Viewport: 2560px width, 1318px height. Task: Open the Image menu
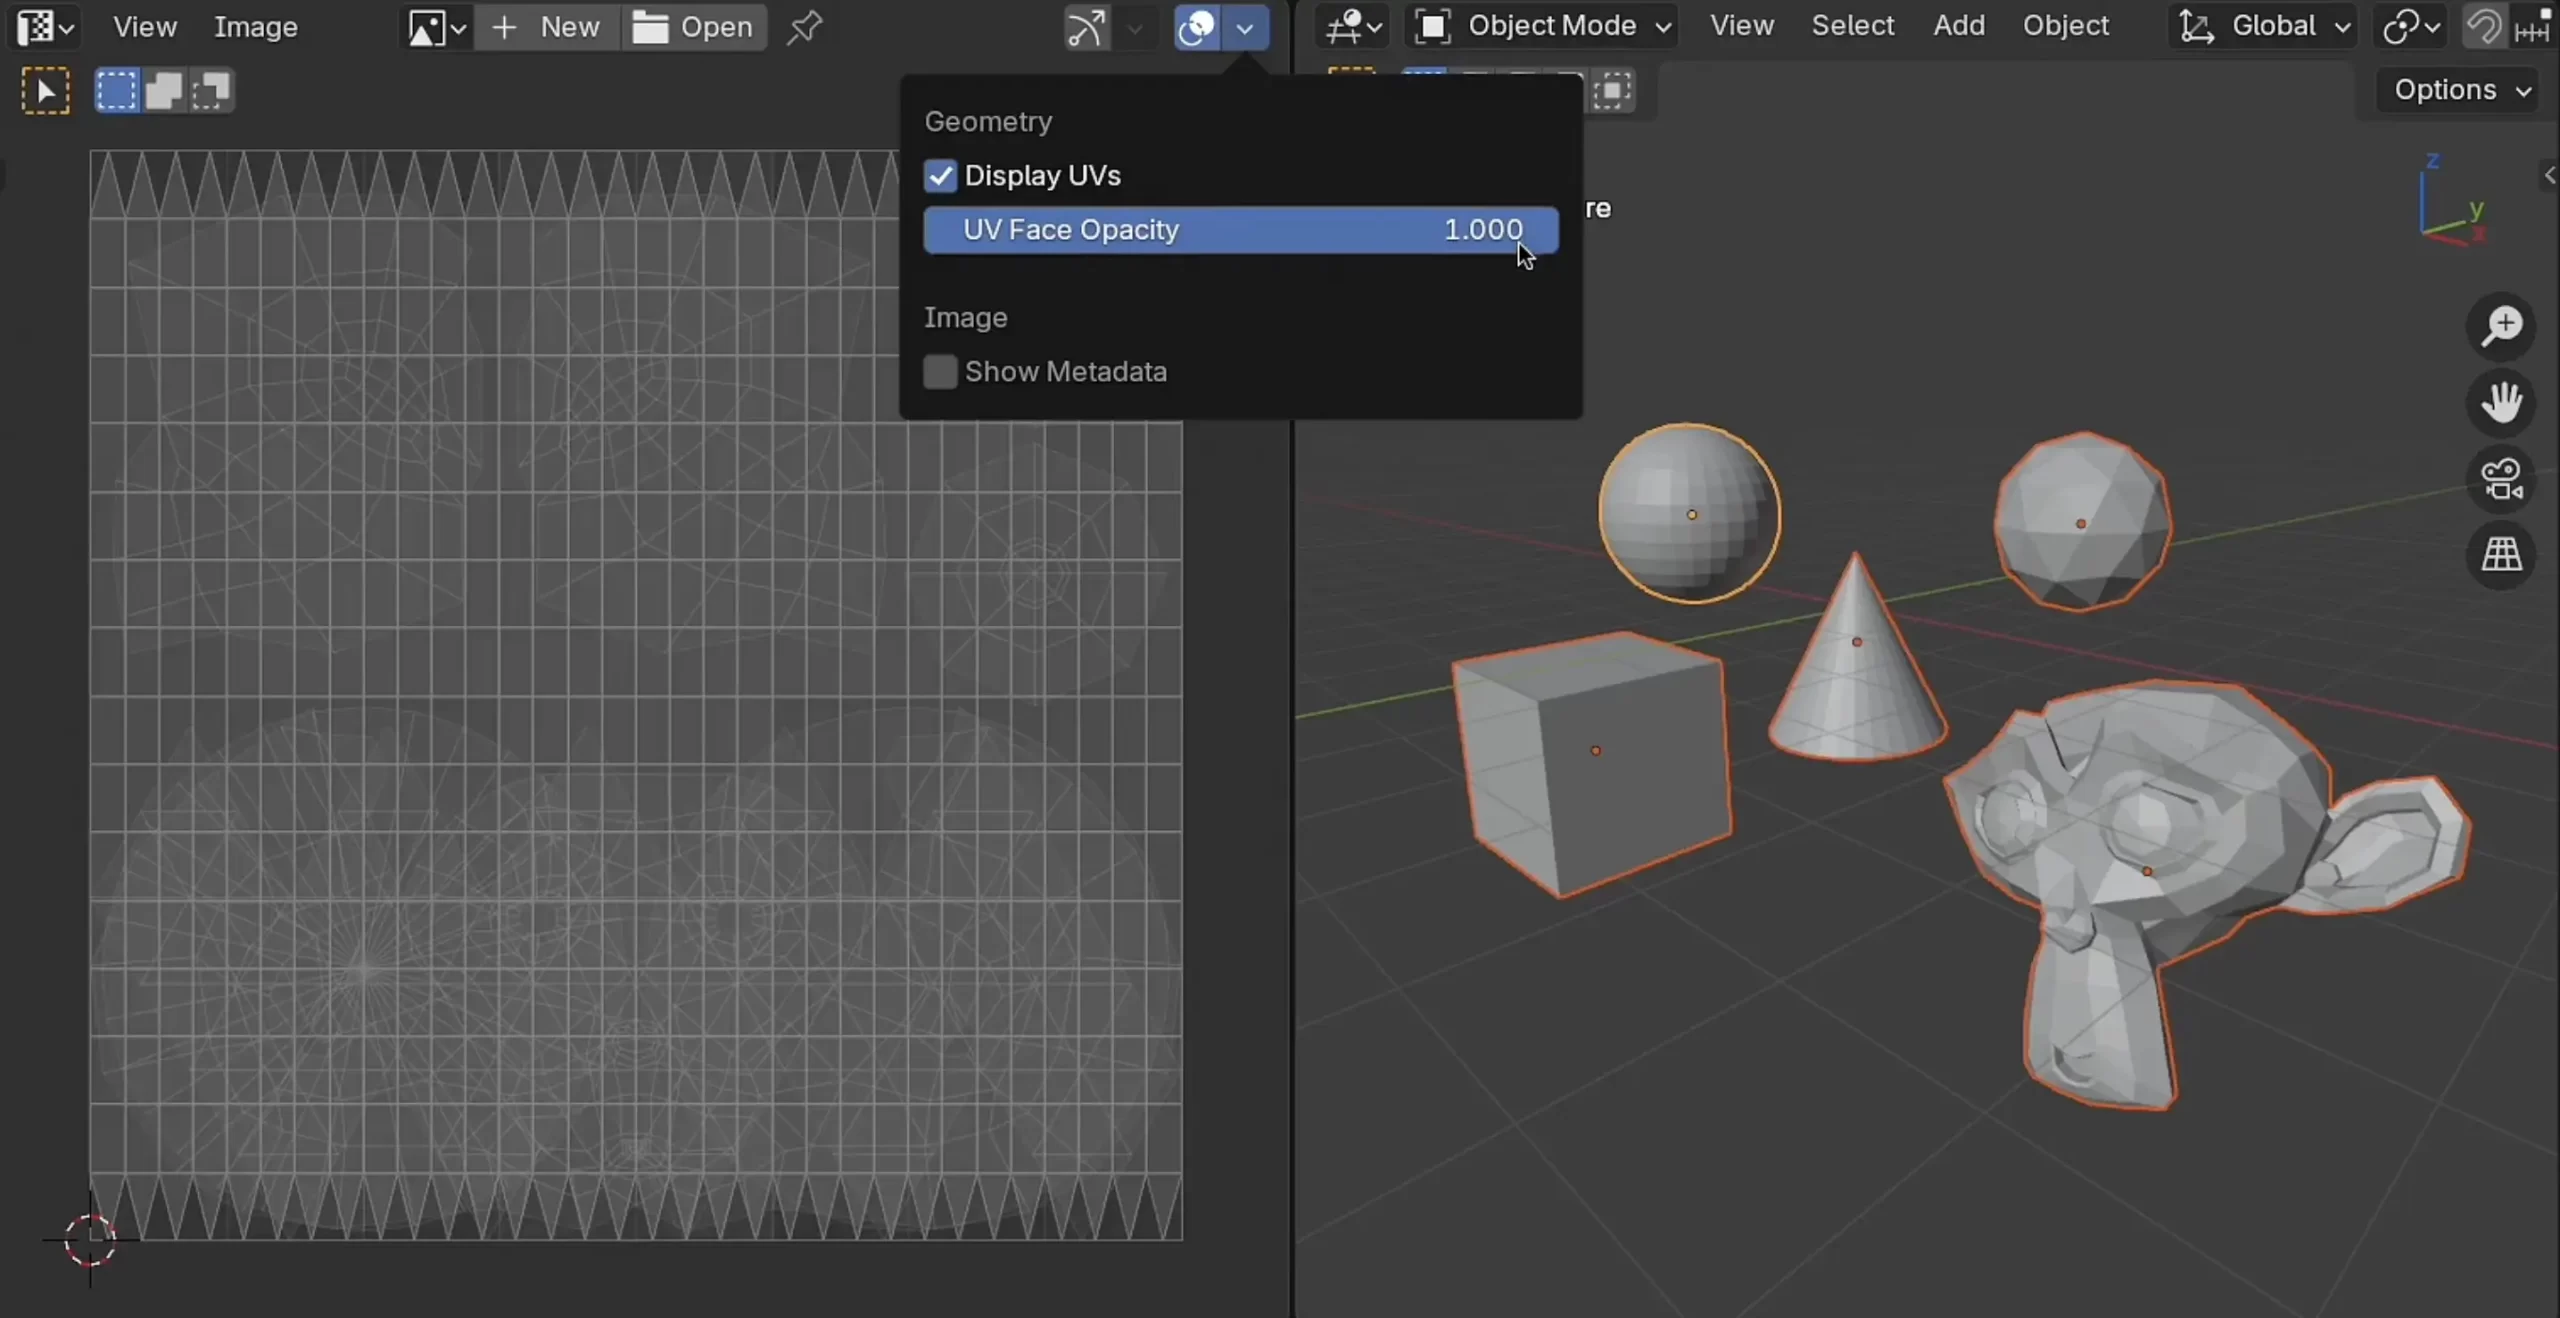click(256, 27)
